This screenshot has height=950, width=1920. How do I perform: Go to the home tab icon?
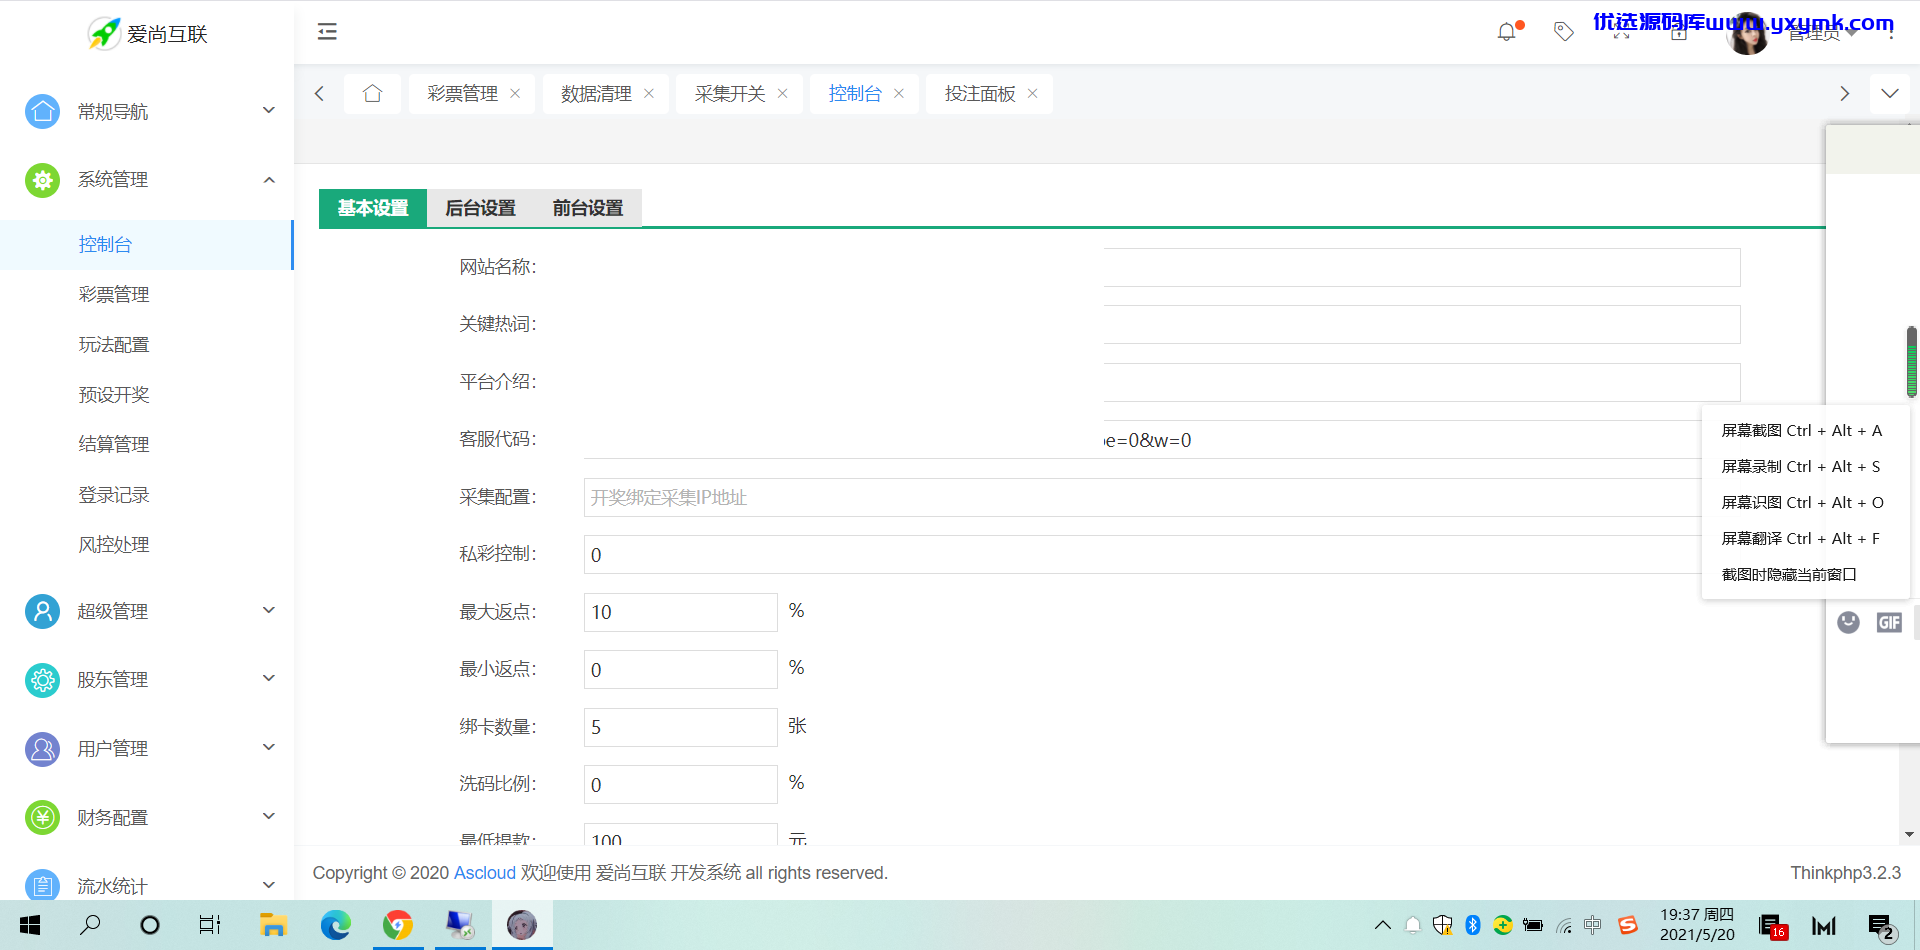[373, 93]
